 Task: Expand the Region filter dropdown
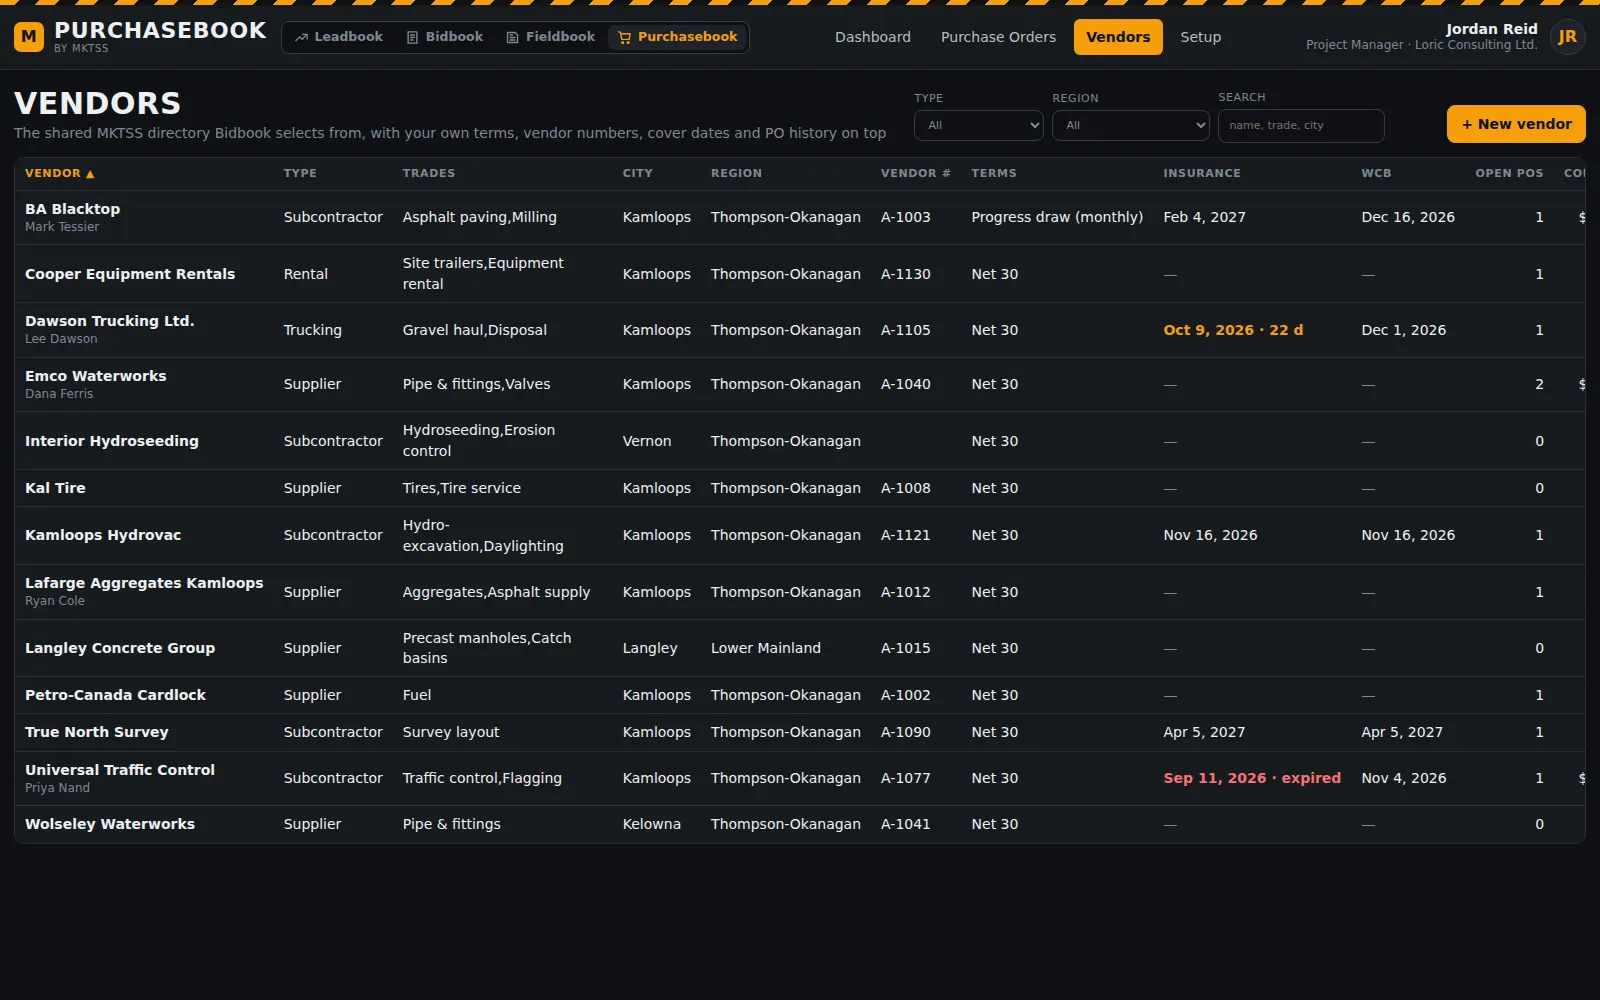(1130, 125)
